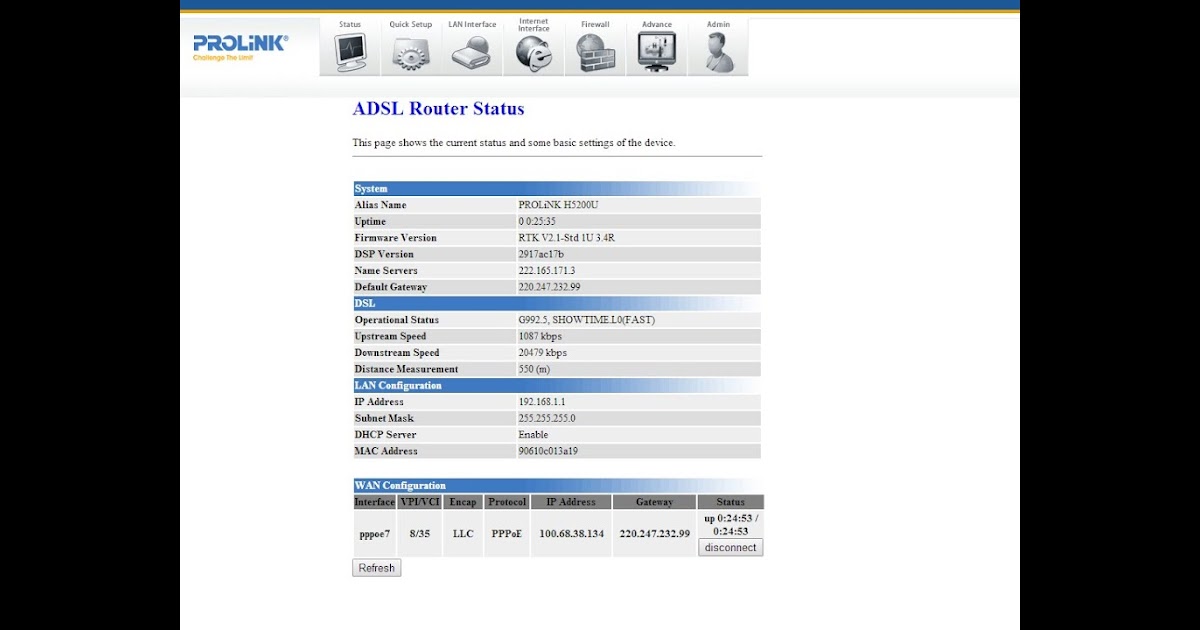Open the LAN Interface drive icon
This screenshot has width=1200, height=630.
[472, 52]
